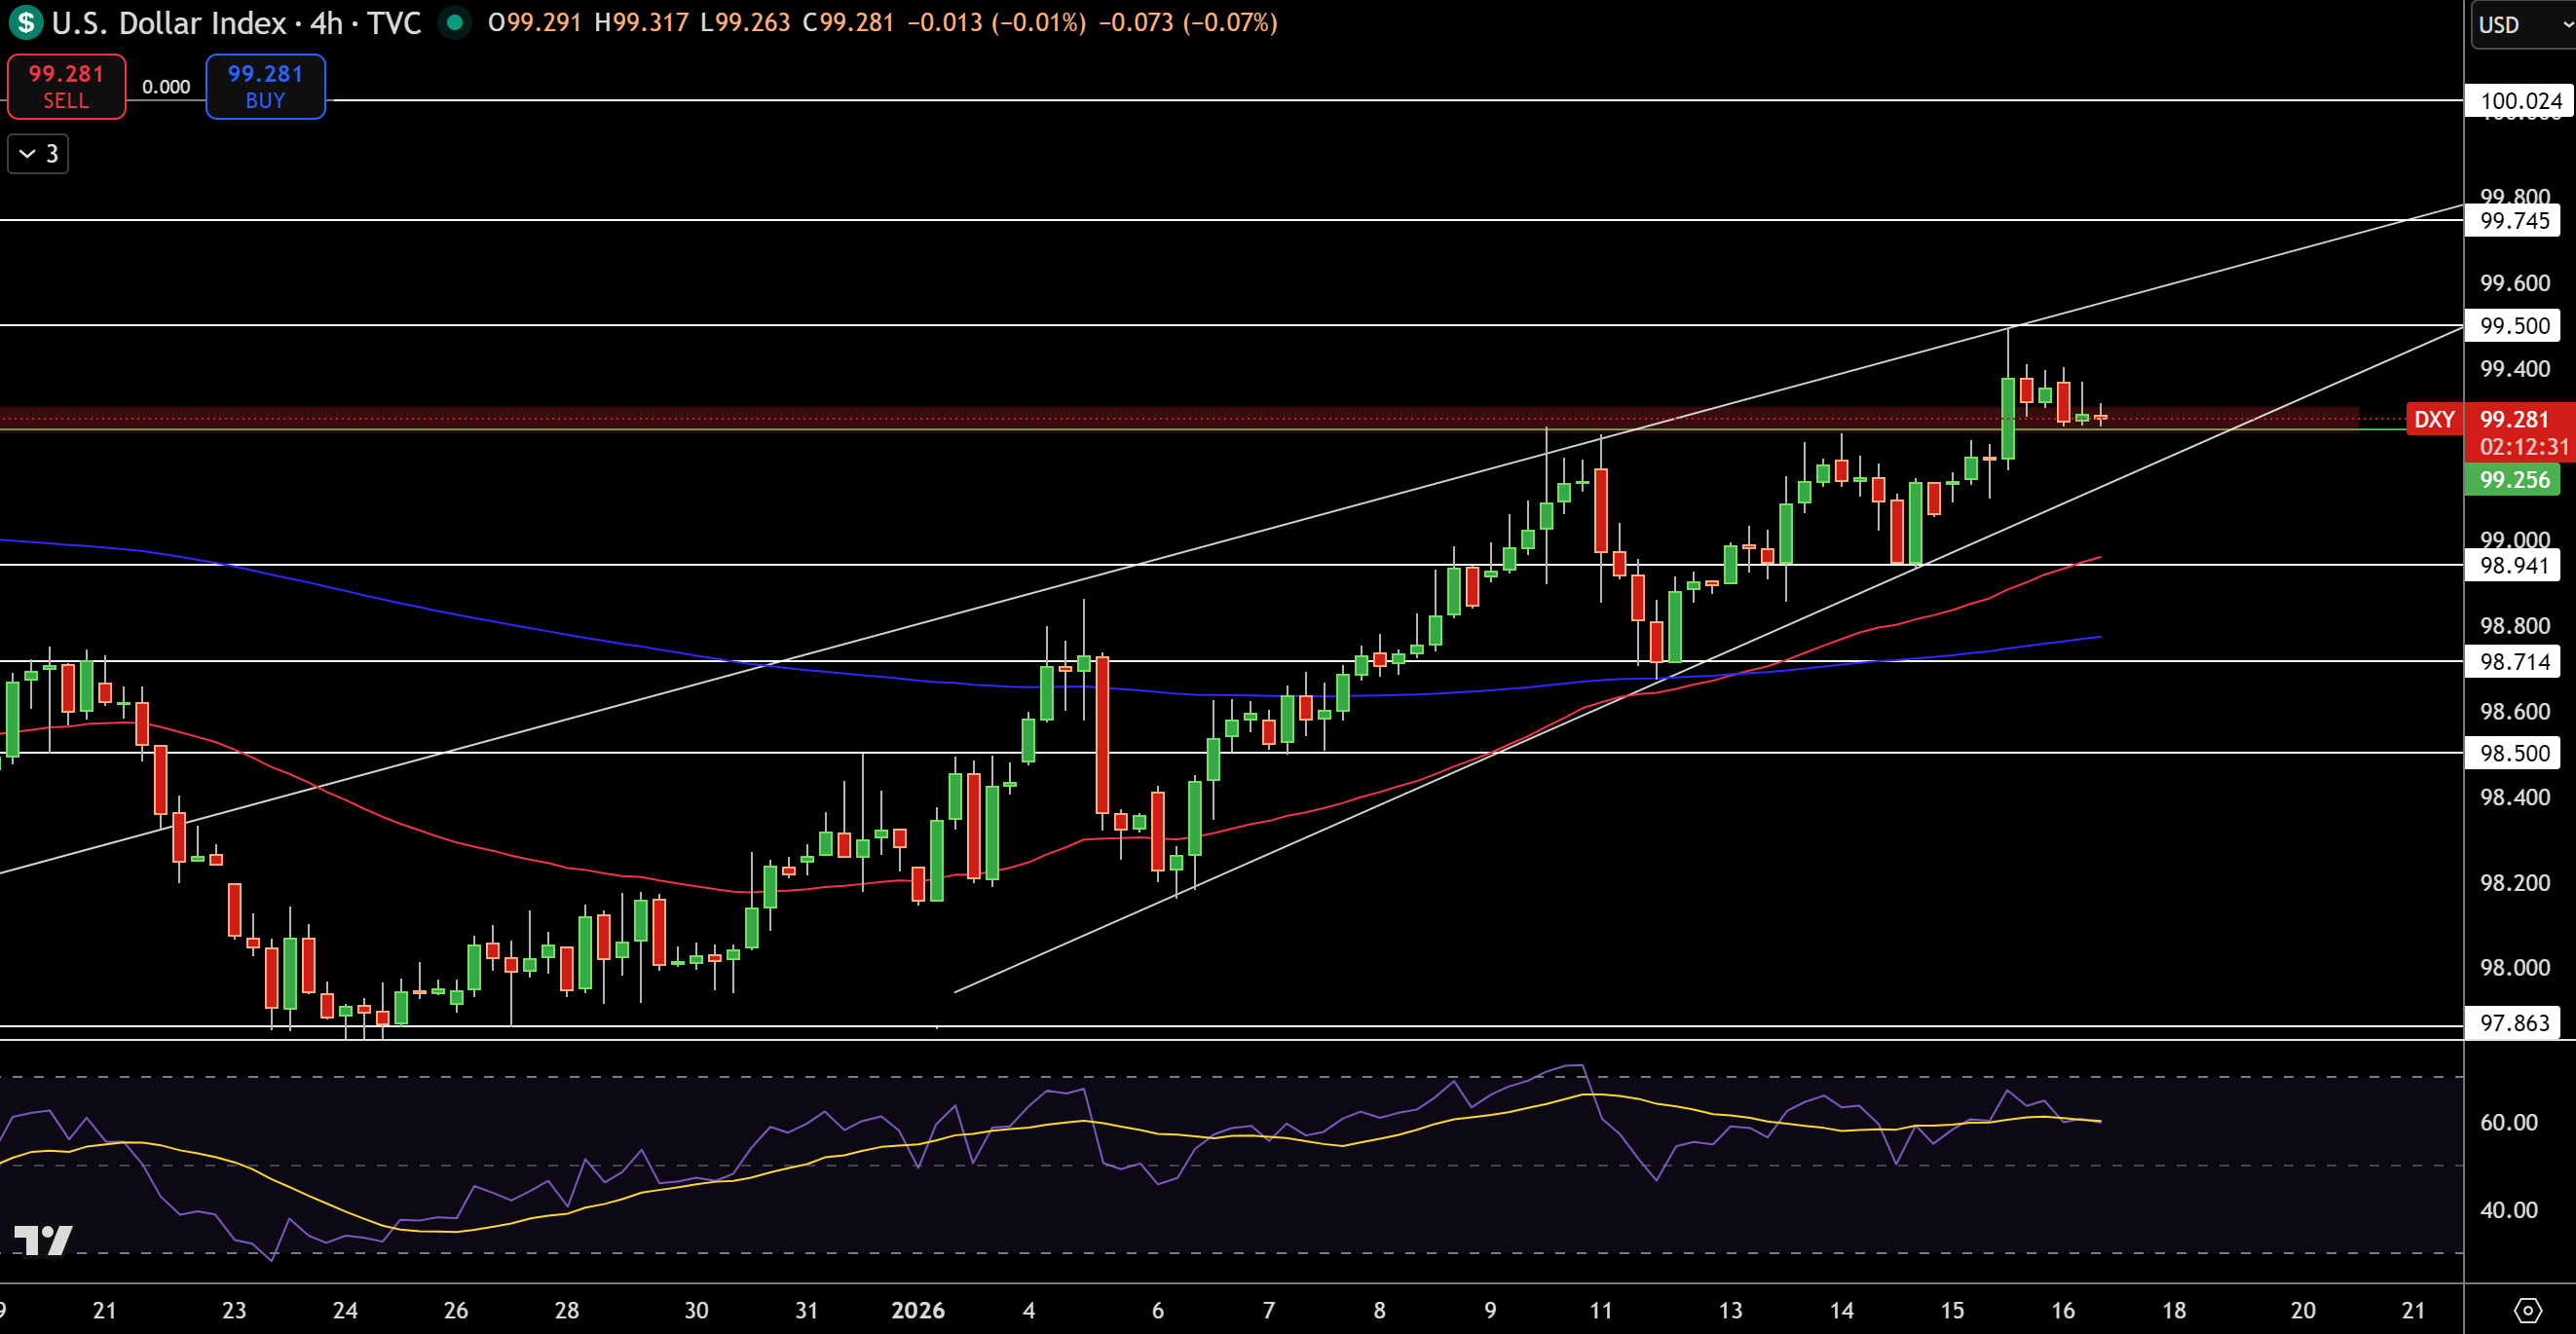Click the green 99.256 price label
Screen dimensions: 2576x1334
(2514, 480)
